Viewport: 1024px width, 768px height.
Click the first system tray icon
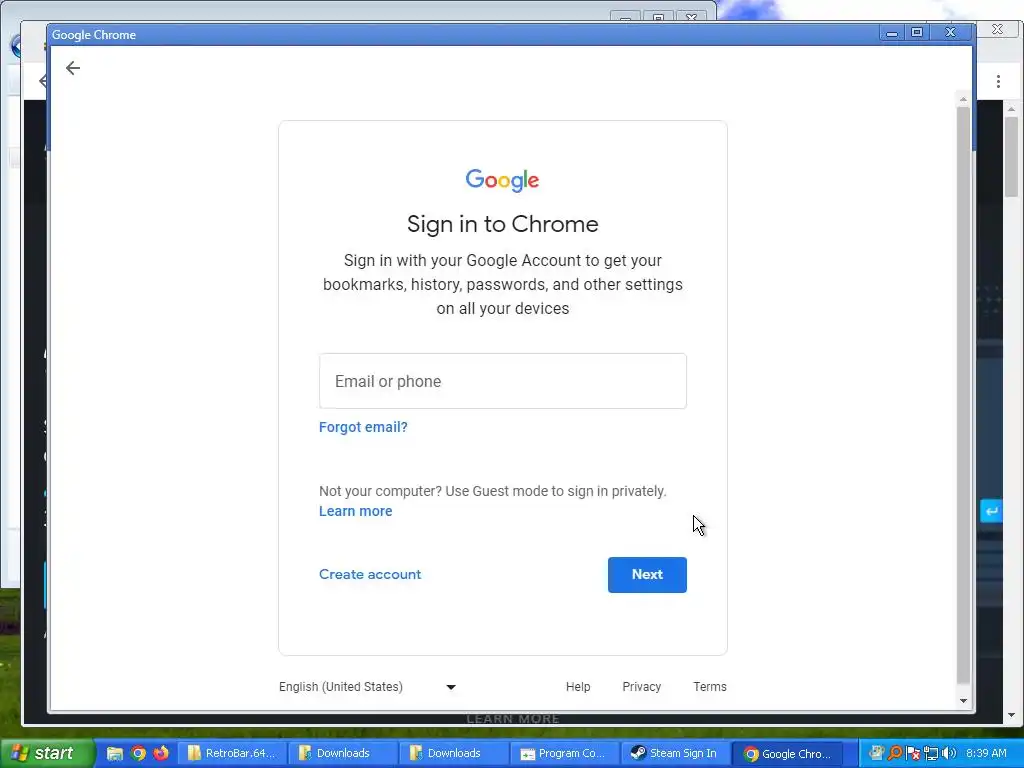pos(876,753)
